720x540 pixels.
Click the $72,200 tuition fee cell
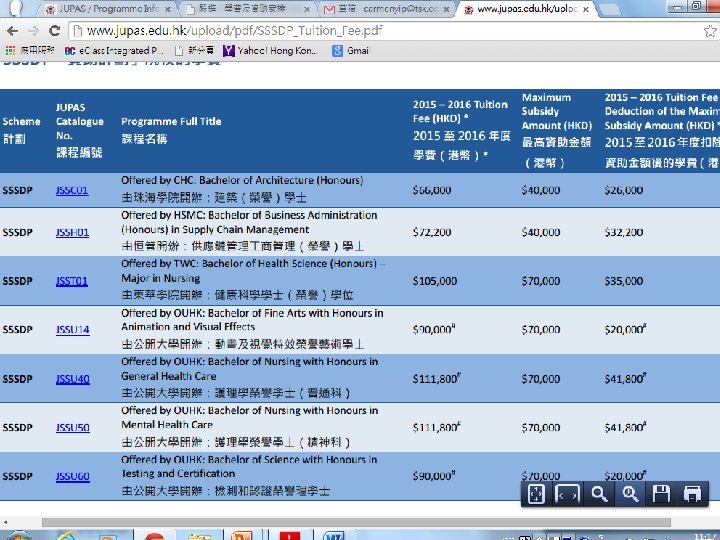pyautogui.click(x=432, y=232)
